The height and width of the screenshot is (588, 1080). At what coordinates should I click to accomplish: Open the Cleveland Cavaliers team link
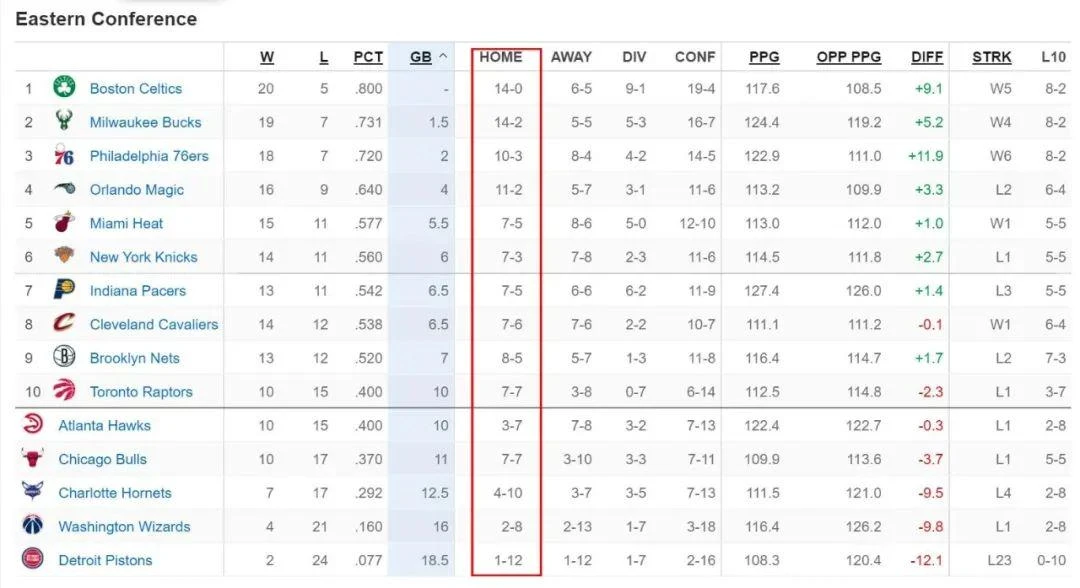click(154, 324)
